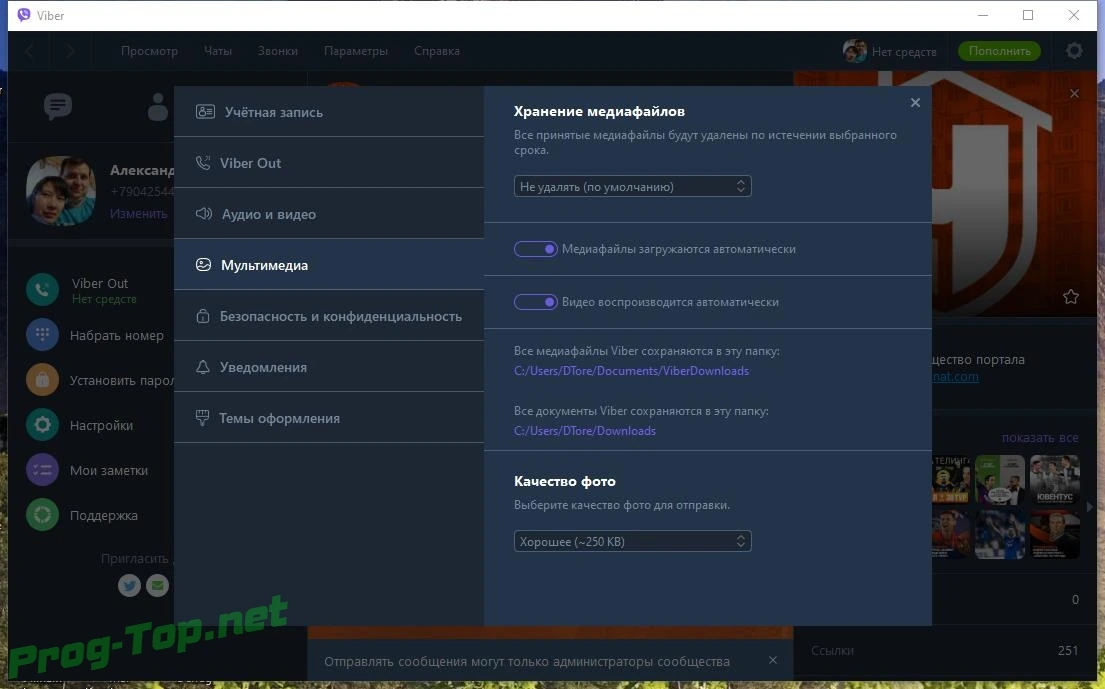Click the paintbrush icon beside Темы оформления
The height and width of the screenshot is (689, 1105).
tap(202, 418)
